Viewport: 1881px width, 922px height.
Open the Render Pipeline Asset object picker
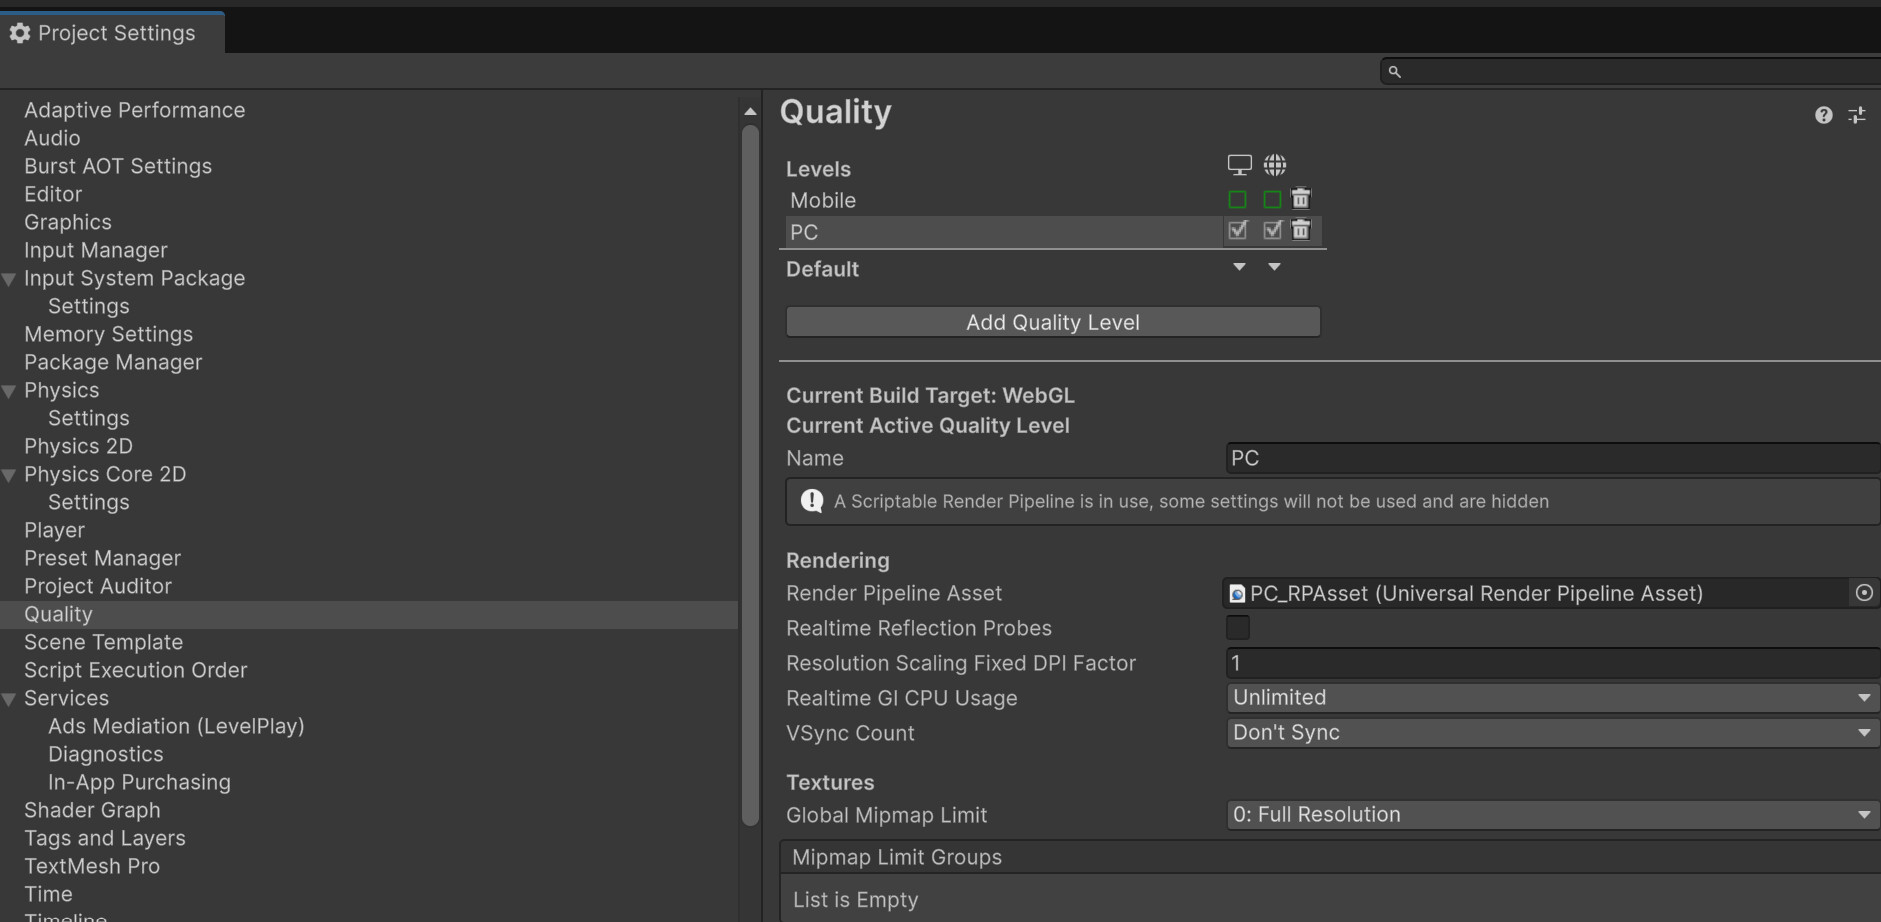(x=1864, y=593)
